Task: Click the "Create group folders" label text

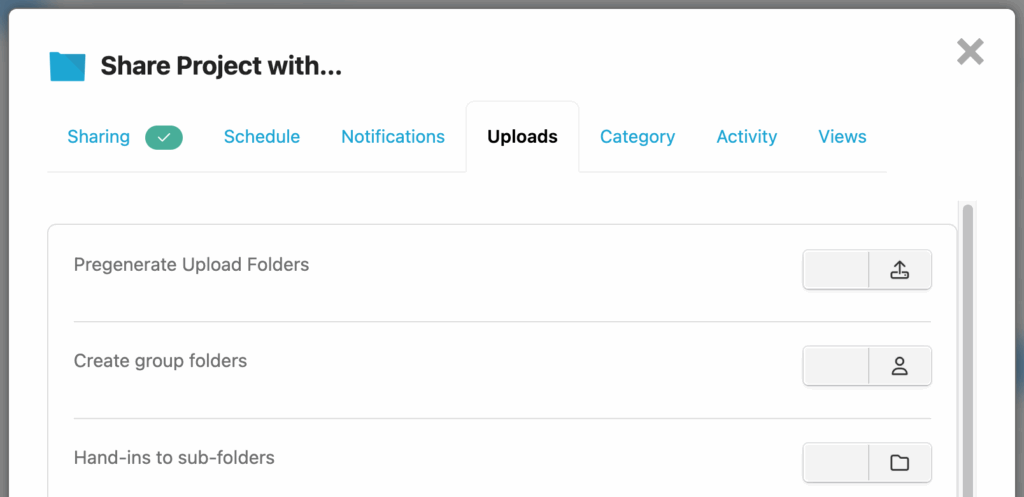Action: (x=160, y=361)
